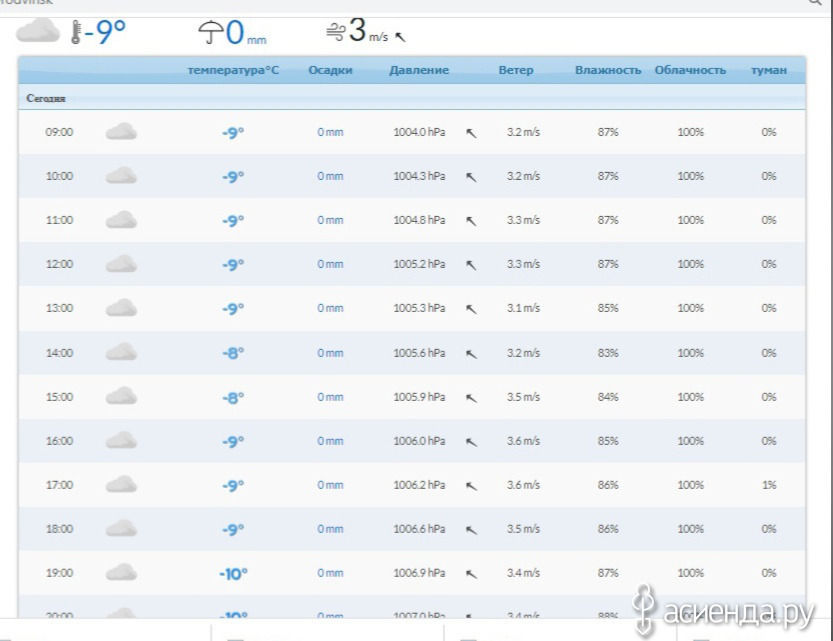Viewport: 833px width, 641px height.
Task: Click the -8° temperature at 14:00
Action: click(233, 353)
